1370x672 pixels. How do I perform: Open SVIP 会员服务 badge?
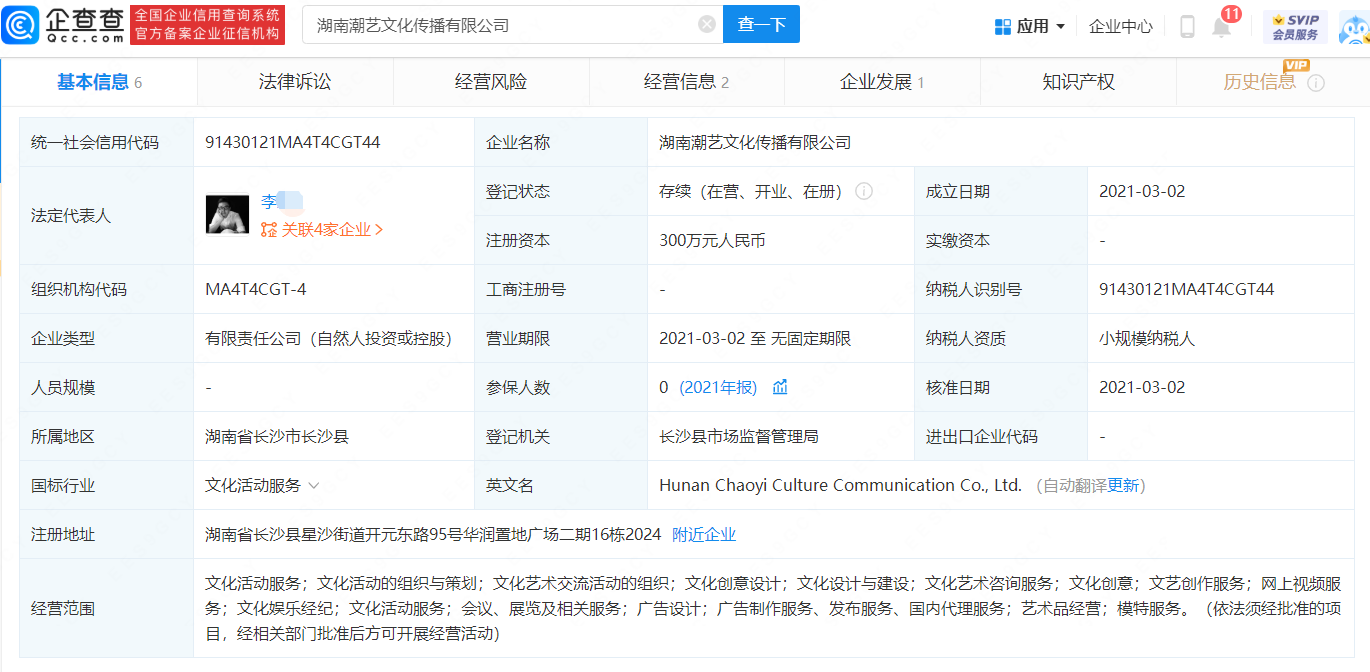1295,26
